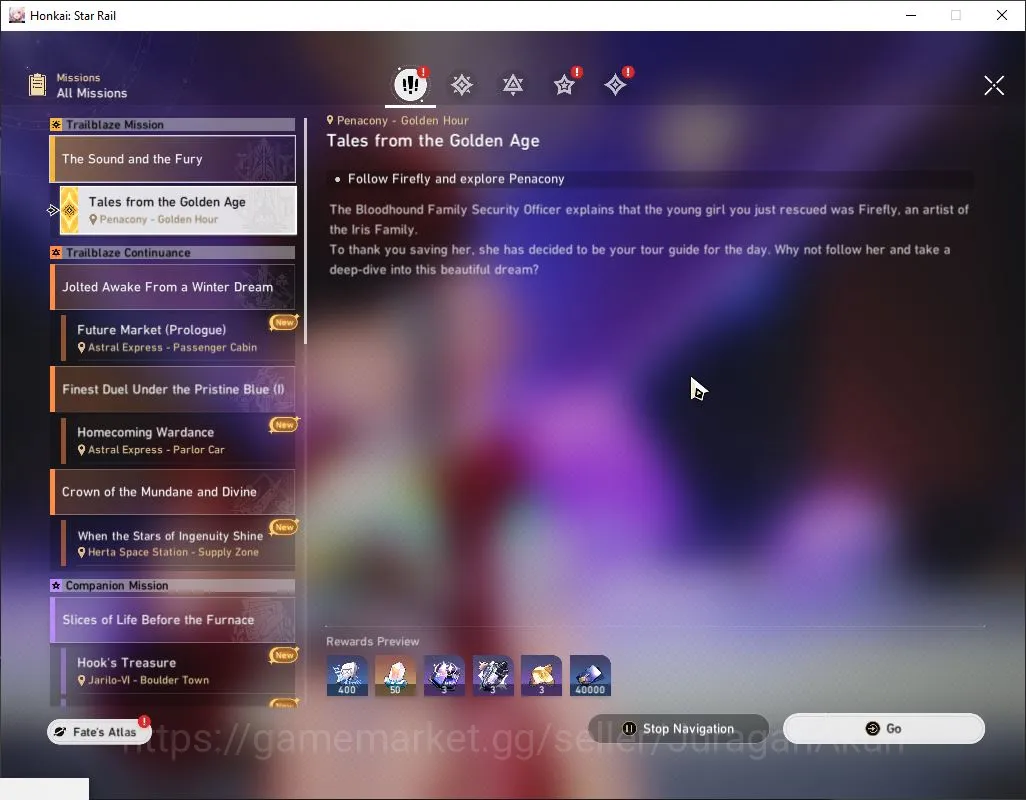The height and width of the screenshot is (800, 1026).
Task: Click New badge on Homecoming Wardance
Action: (x=284, y=425)
